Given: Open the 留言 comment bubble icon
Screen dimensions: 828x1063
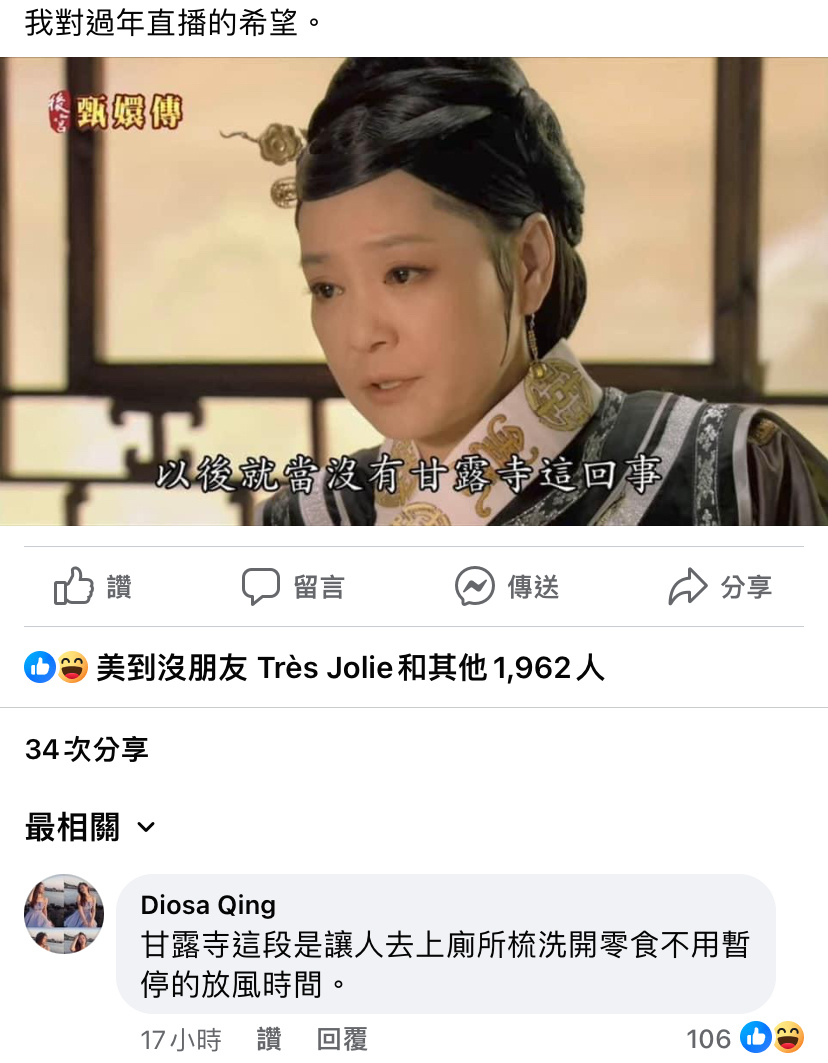Looking at the screenshot, I should point(260,586).
